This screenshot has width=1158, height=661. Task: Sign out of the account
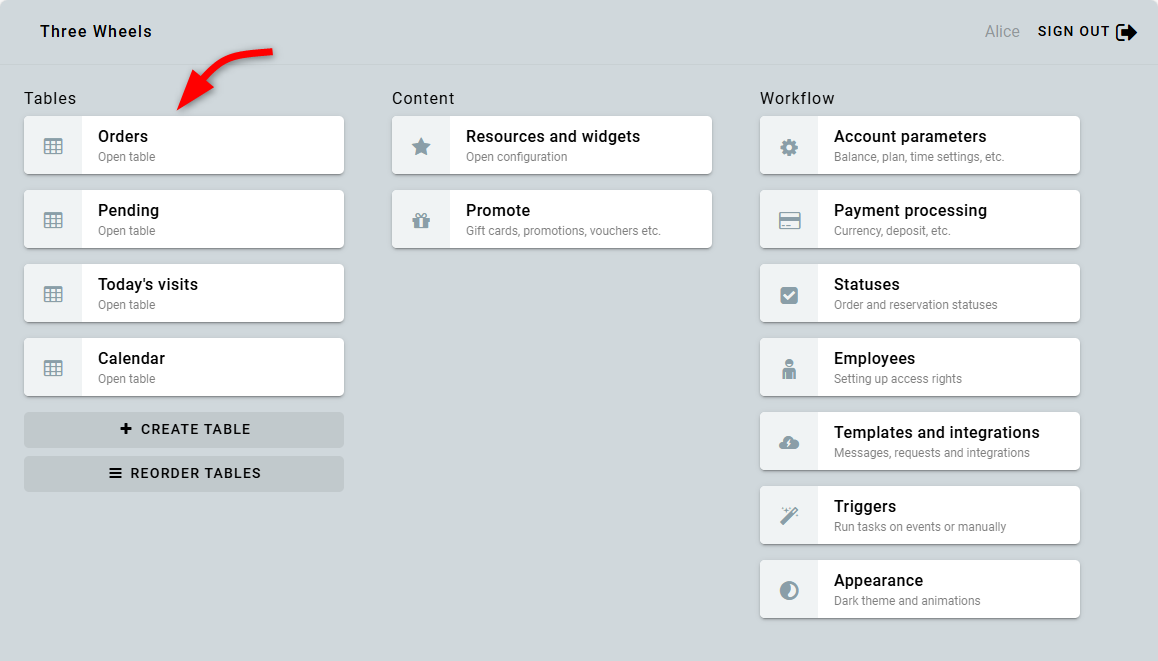[x=1086, y=32]
